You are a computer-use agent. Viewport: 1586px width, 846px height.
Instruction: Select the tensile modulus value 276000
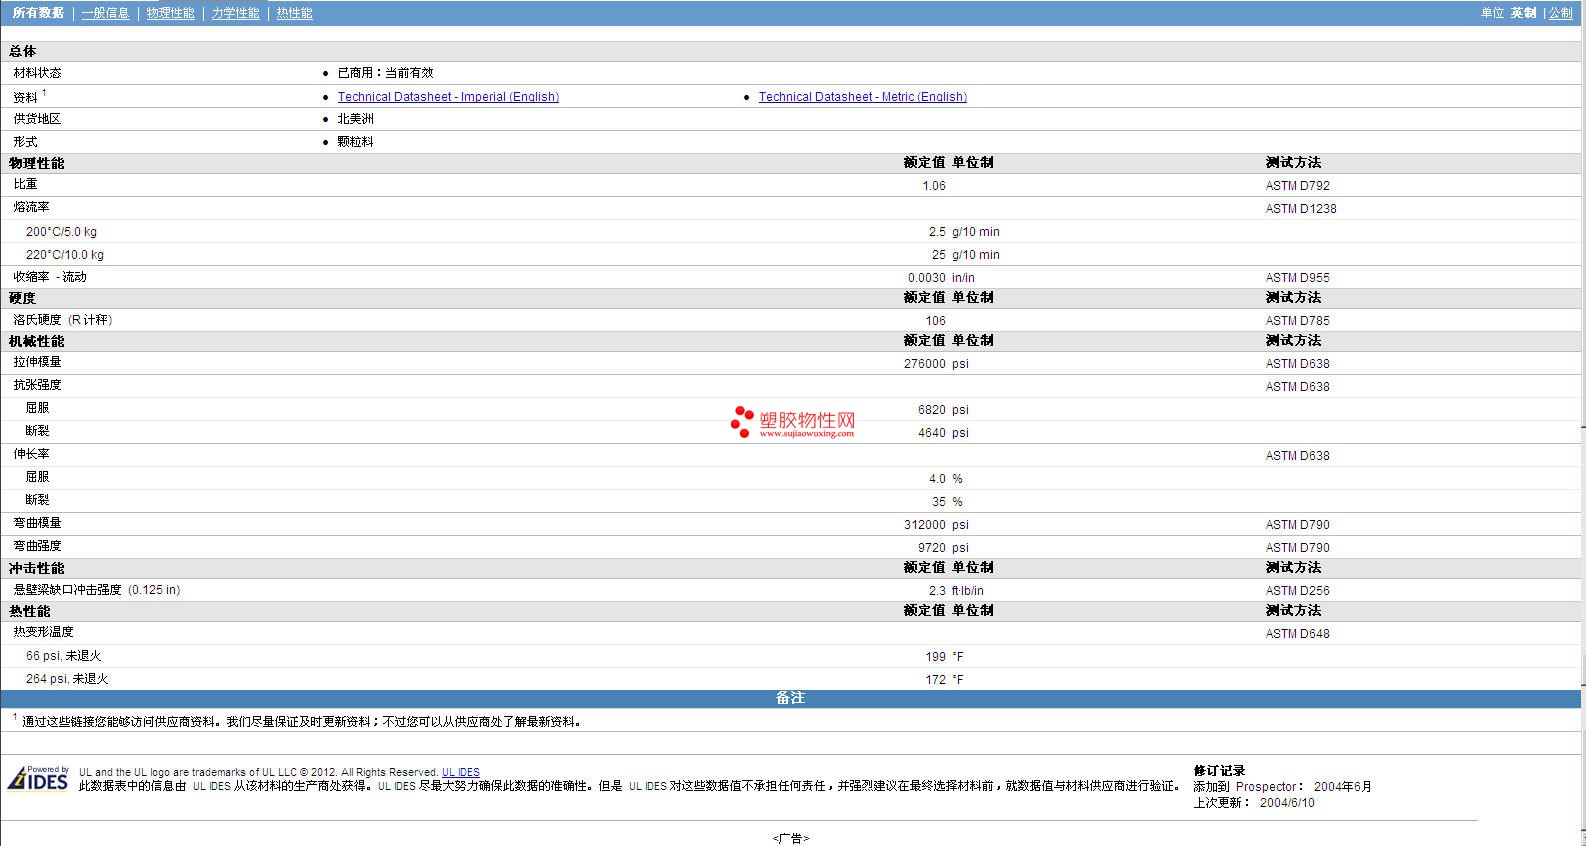pyautogui.click(x=925, y=364)
